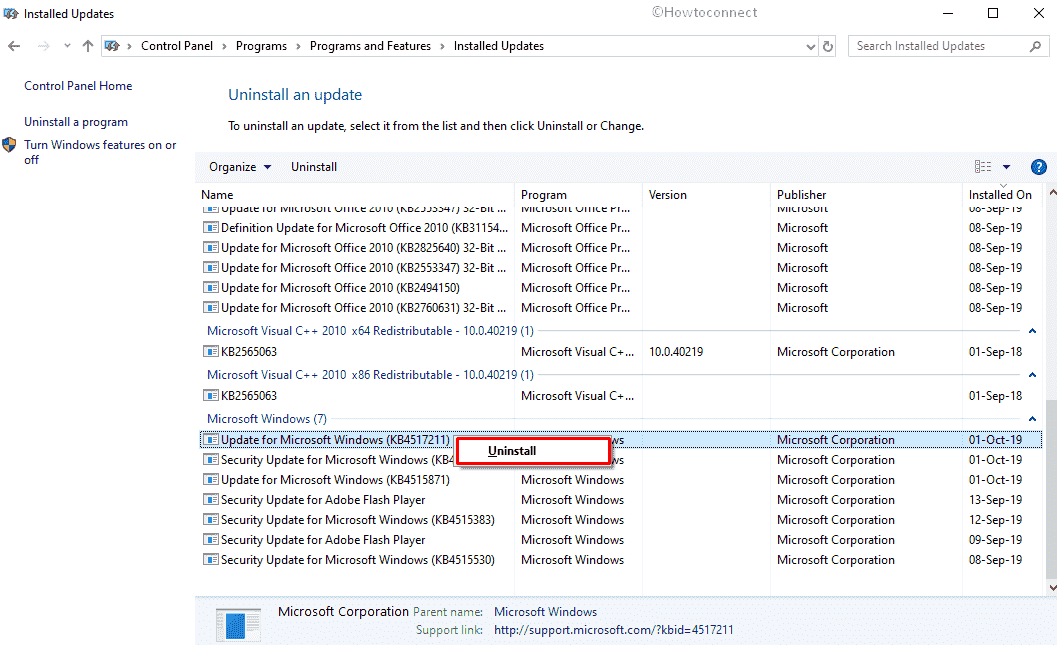Open the Help question mark icon
Screen dimensions: 1057x645
pos(1038,167)
